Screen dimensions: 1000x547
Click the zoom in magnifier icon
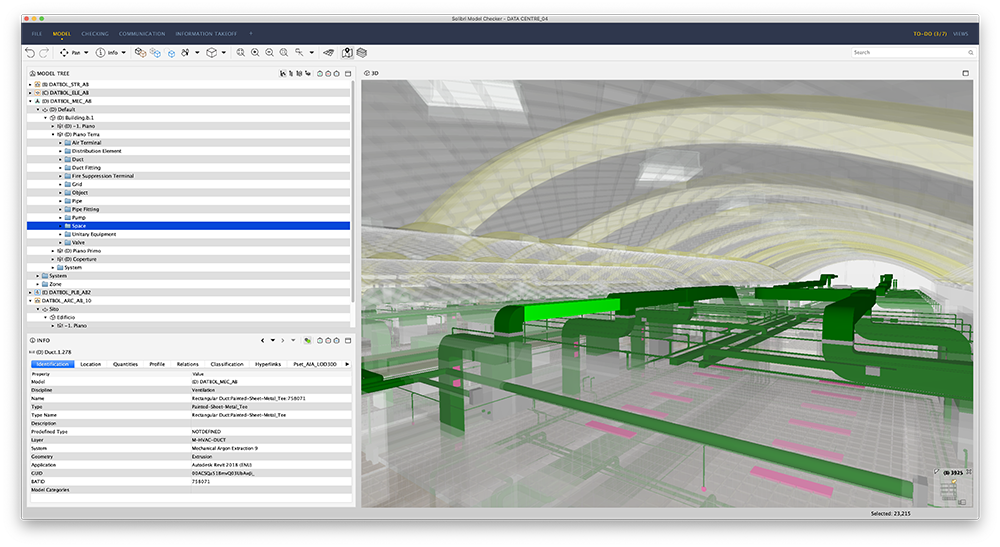tap(255, 53)
